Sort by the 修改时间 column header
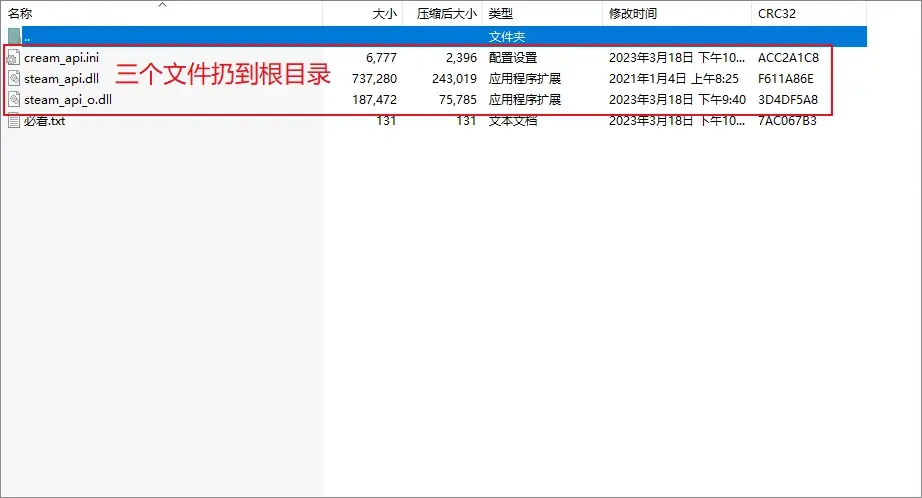Viewport: 922px width, 498px height. coord(633,14)
